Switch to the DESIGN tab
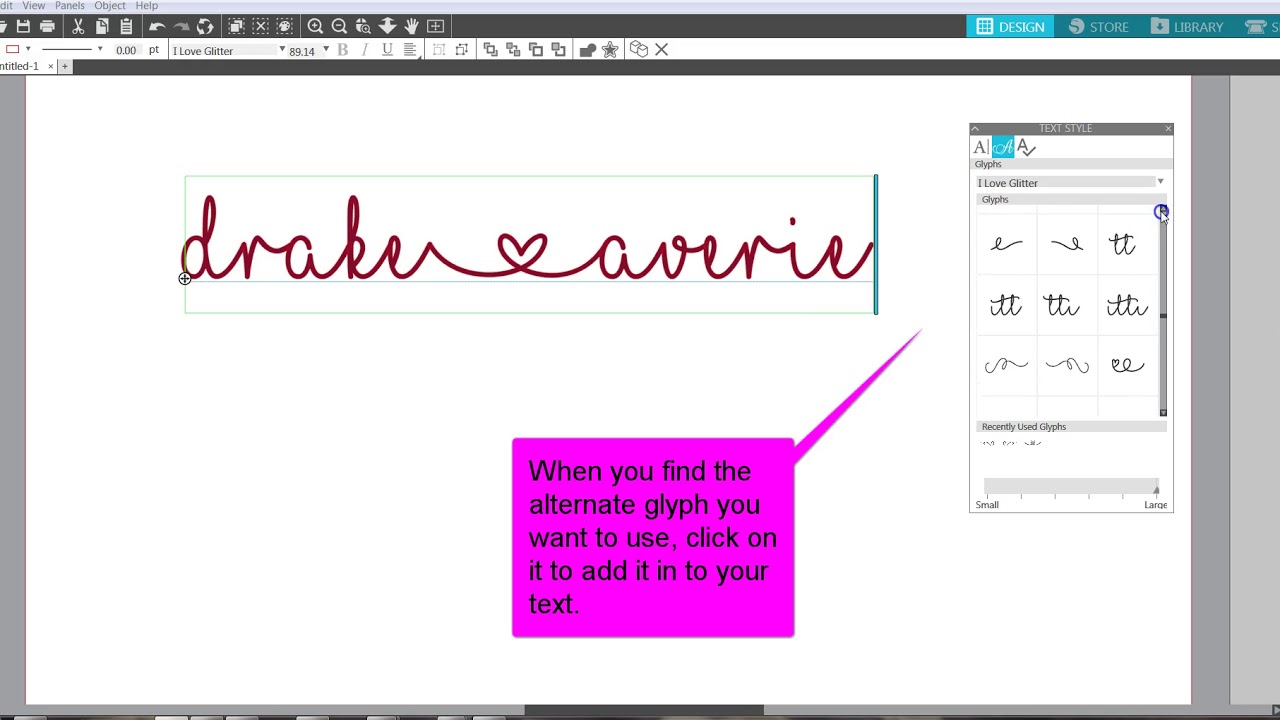The height and width of the screenshot is (720, 1280). tap(1011, 27)
